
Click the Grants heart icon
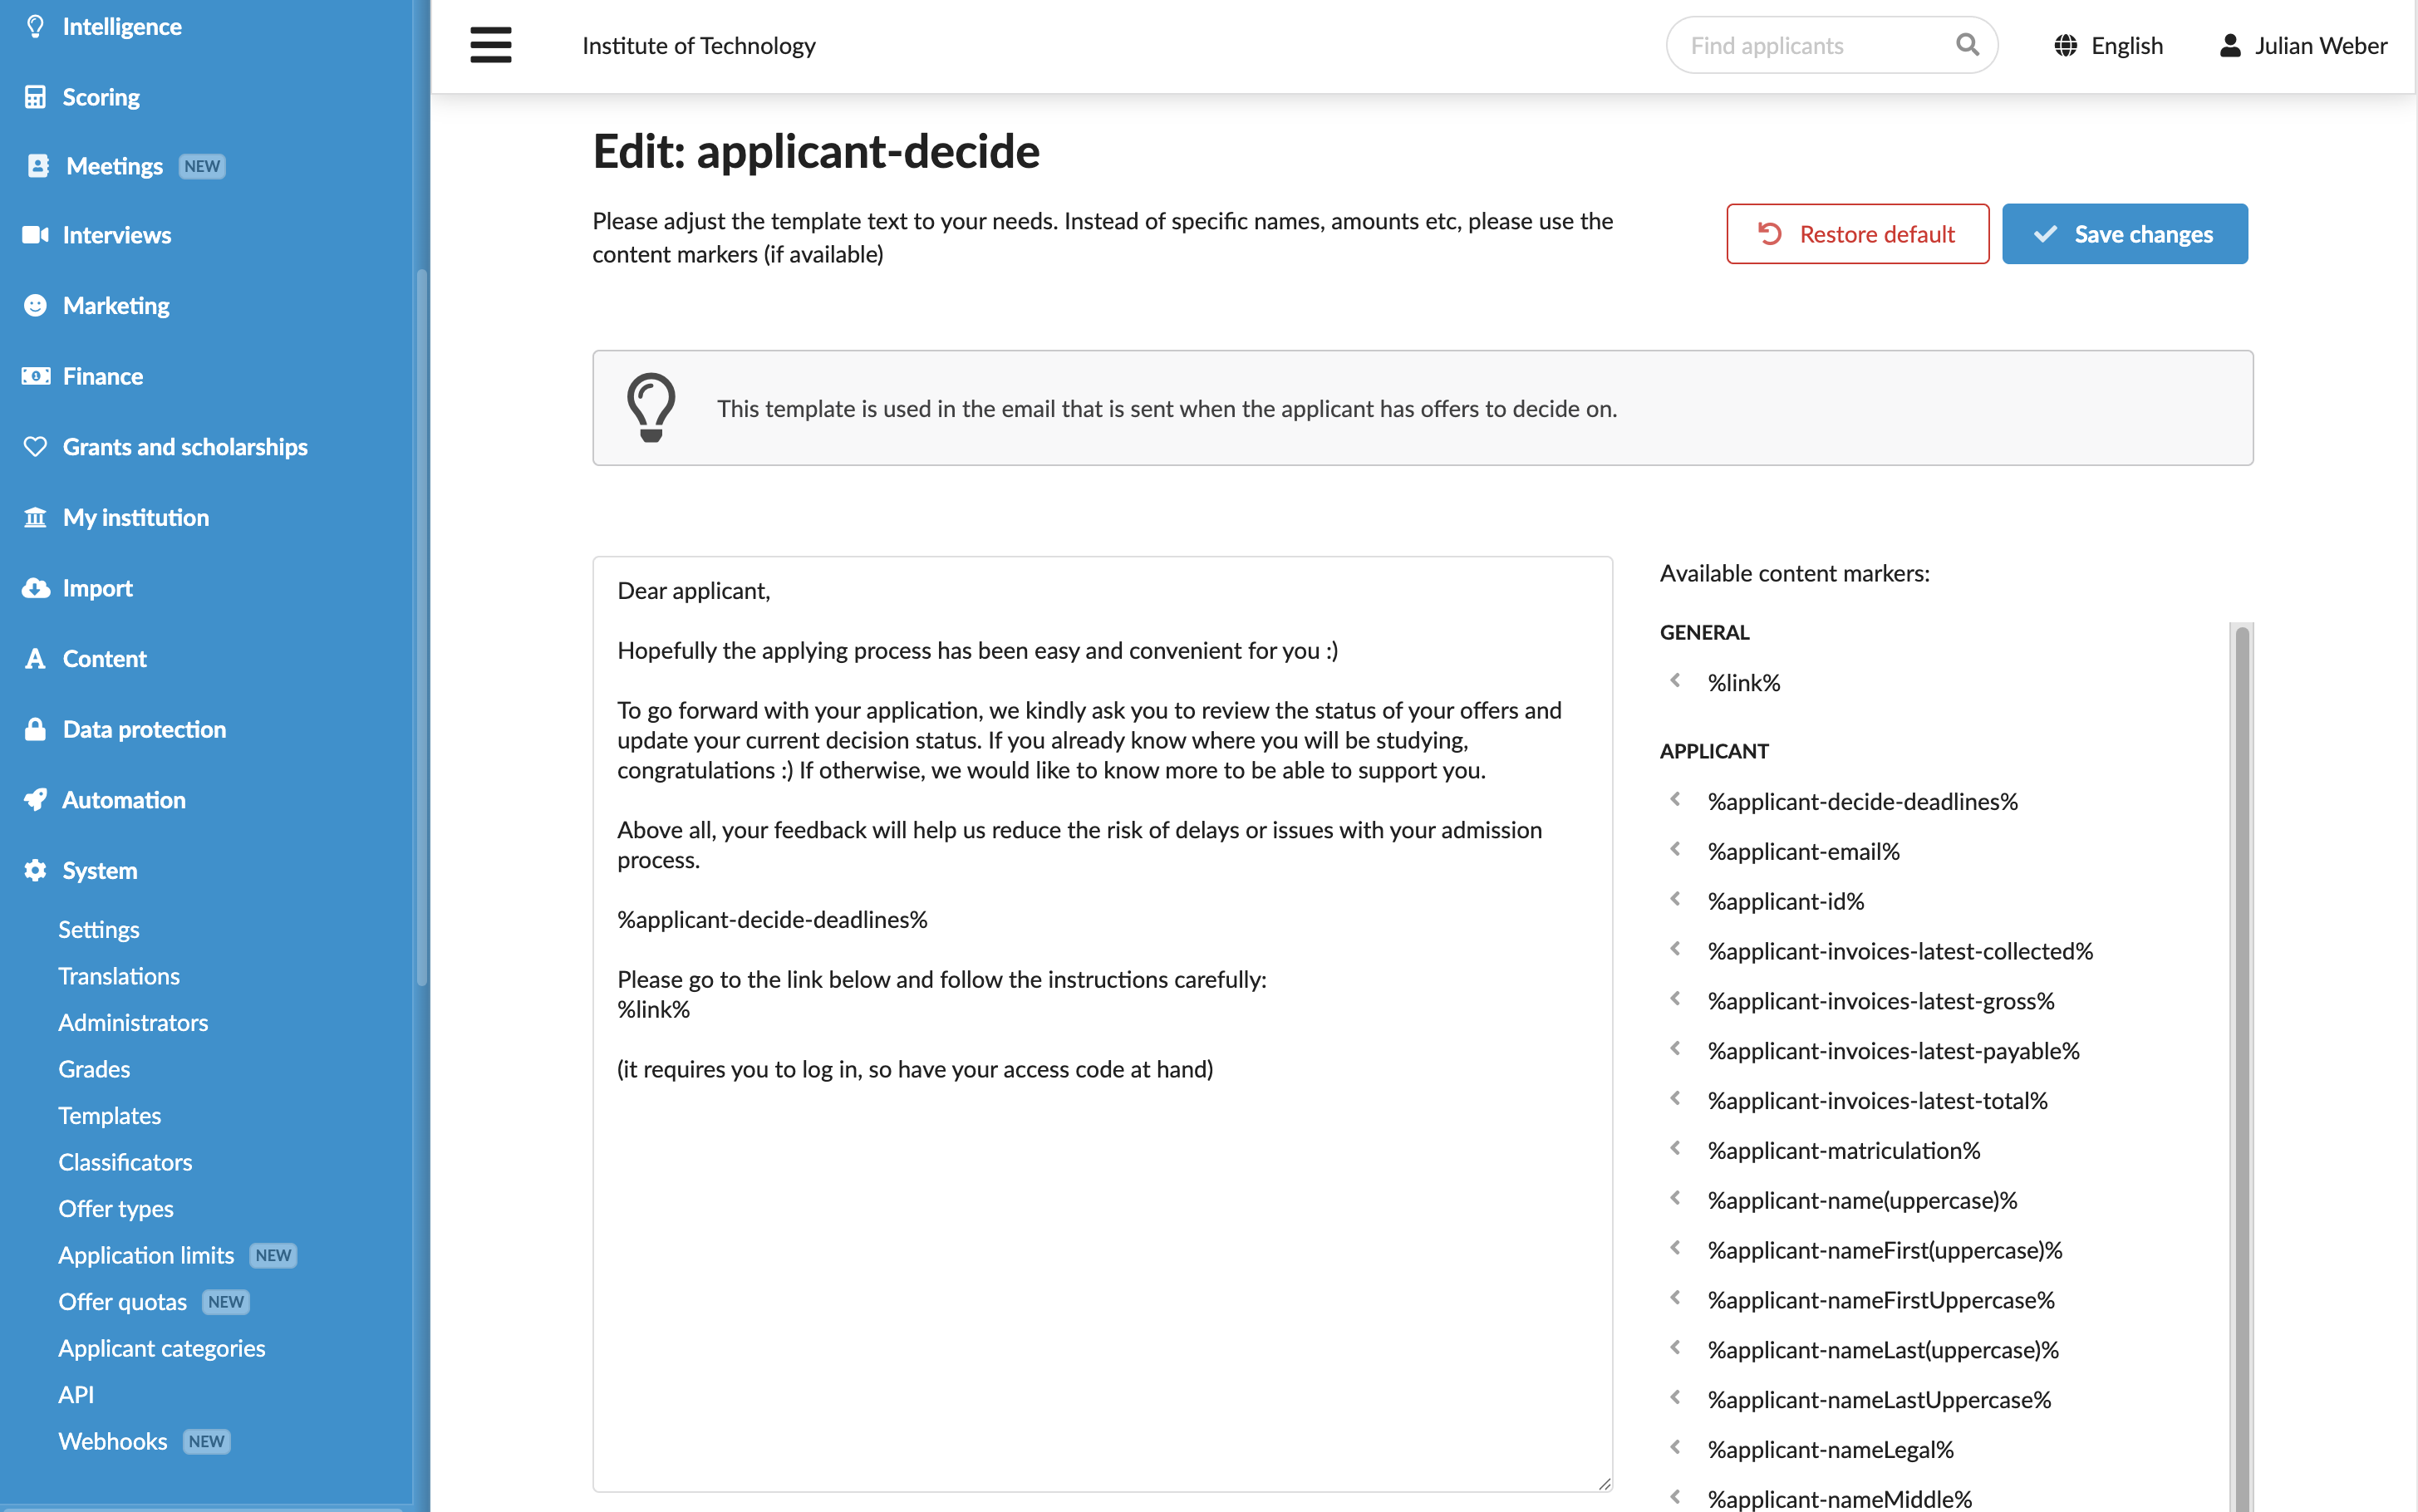[35, 447]
